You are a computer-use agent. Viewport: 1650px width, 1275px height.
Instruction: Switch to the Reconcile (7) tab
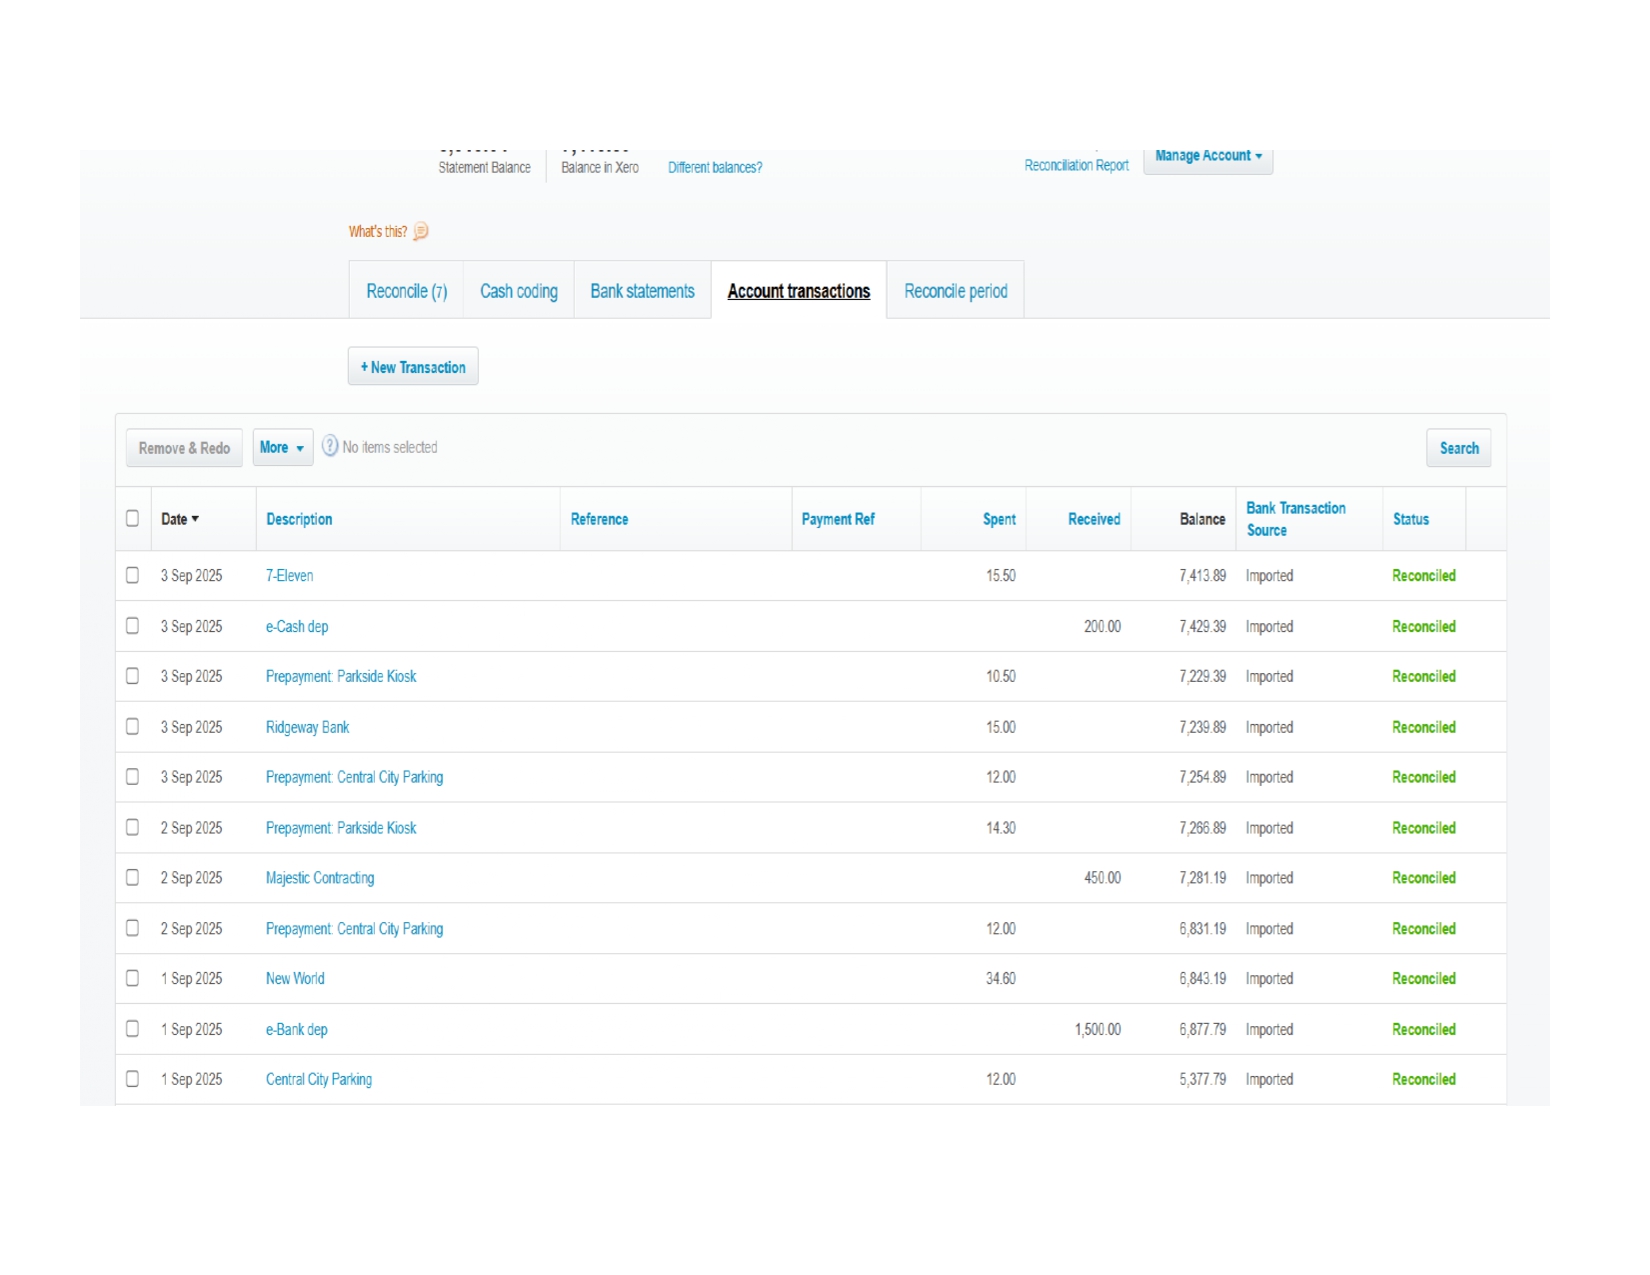coord(406,291)
